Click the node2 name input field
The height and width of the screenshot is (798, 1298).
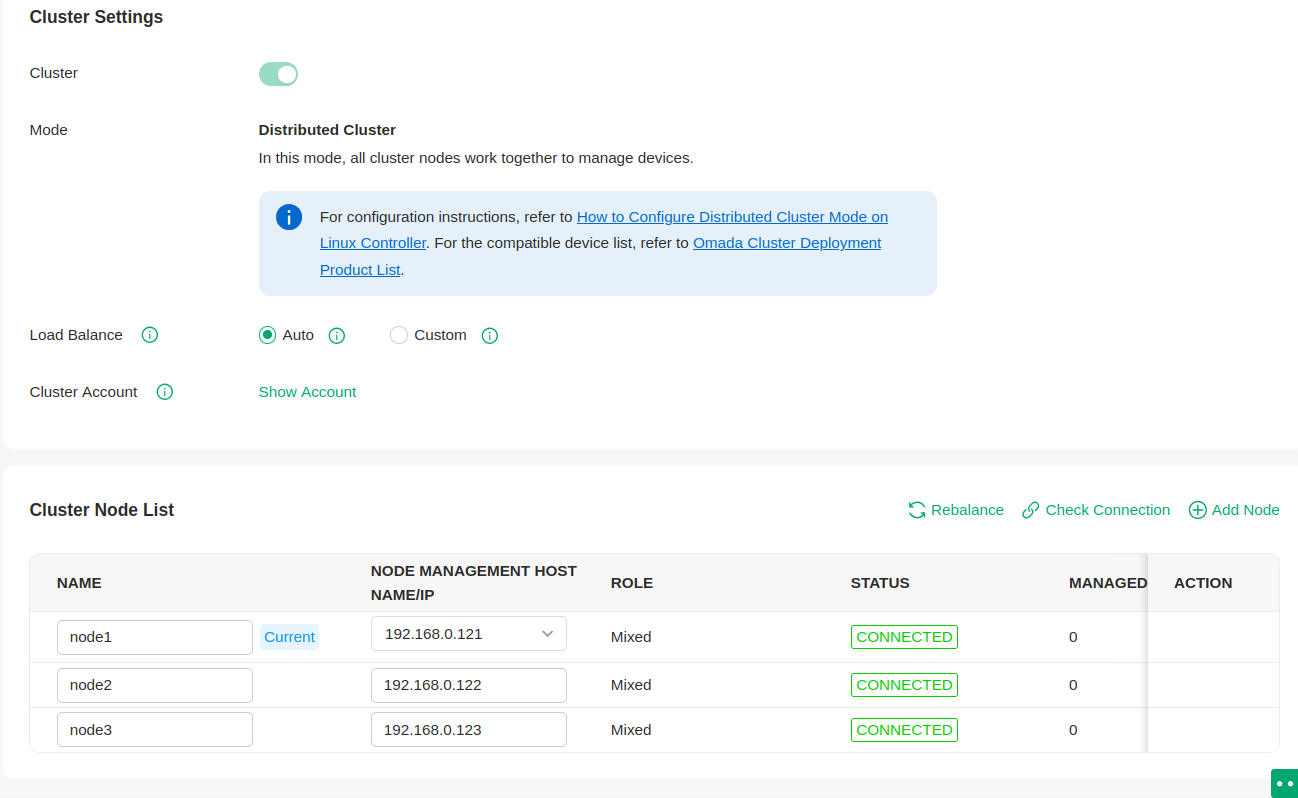click(155, 685)
